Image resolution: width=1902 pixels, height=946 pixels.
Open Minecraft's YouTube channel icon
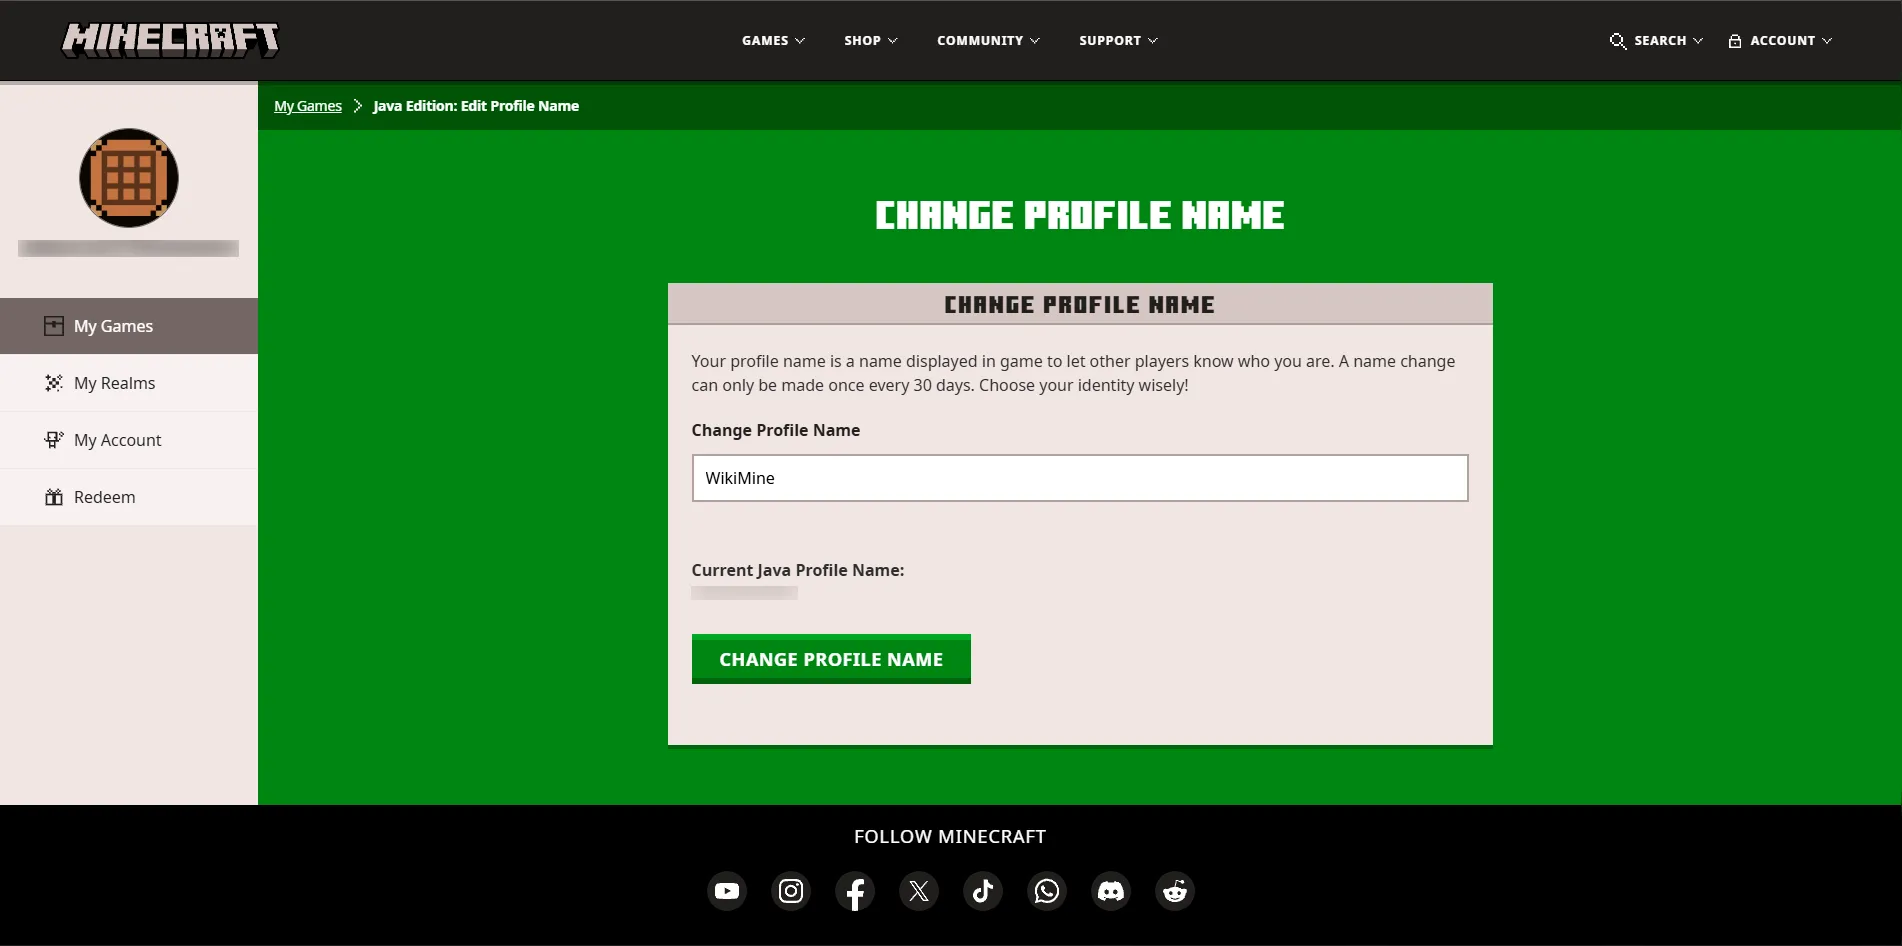[x=727, y=891]
